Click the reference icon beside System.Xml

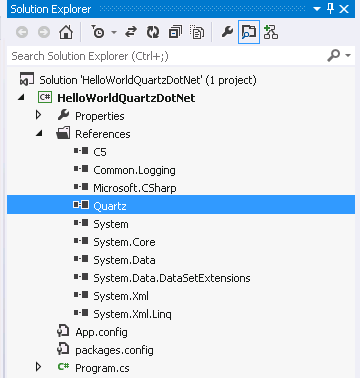coord(81,294)
